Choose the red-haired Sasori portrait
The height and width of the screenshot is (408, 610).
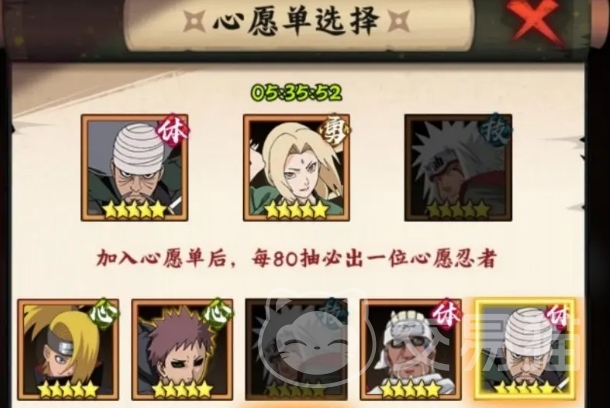[x=182, y=349]
